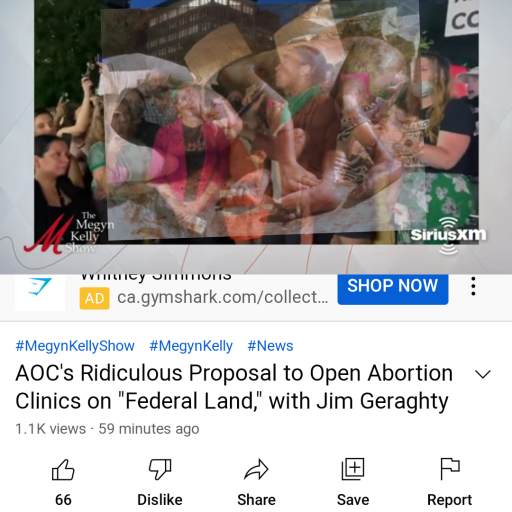Image resolution: width=512 pixels, height=512 pixels.
Task: Tap the SiriusXM logo in video
Action: click(x=448, y=235)
